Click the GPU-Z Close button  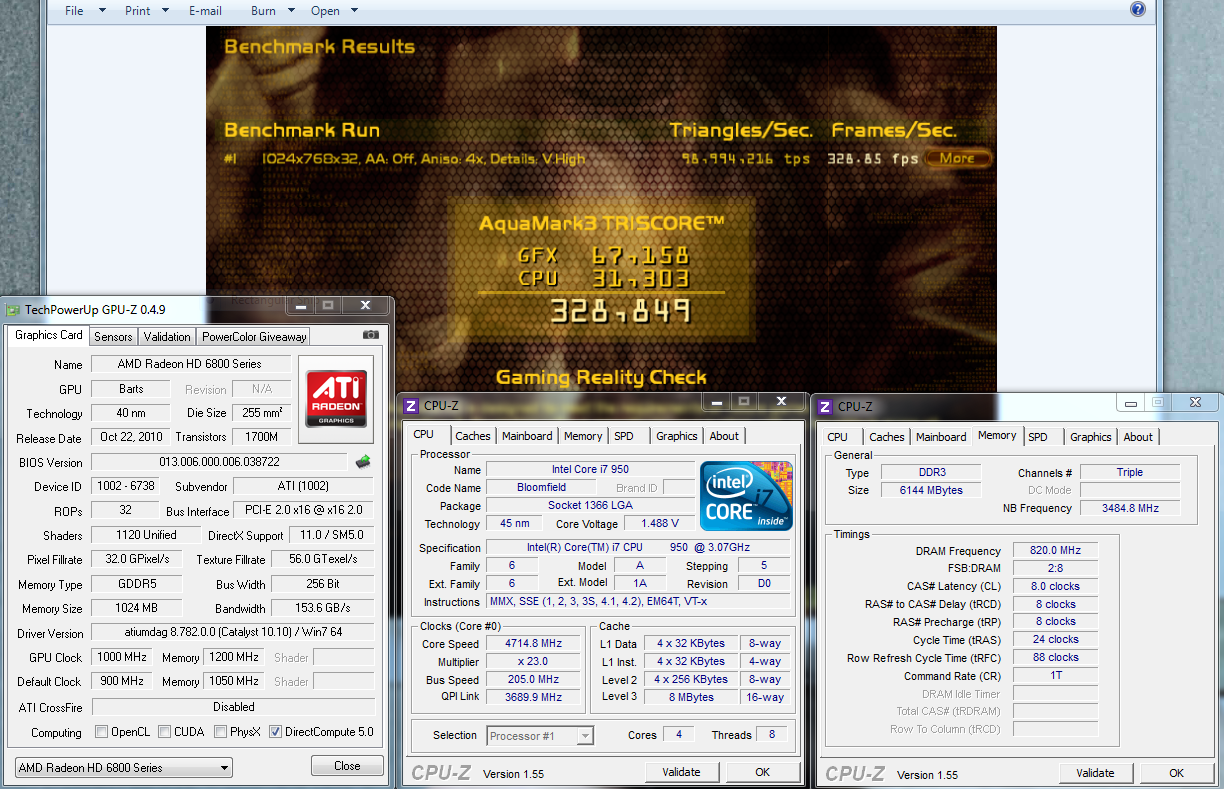click(347, 766)
